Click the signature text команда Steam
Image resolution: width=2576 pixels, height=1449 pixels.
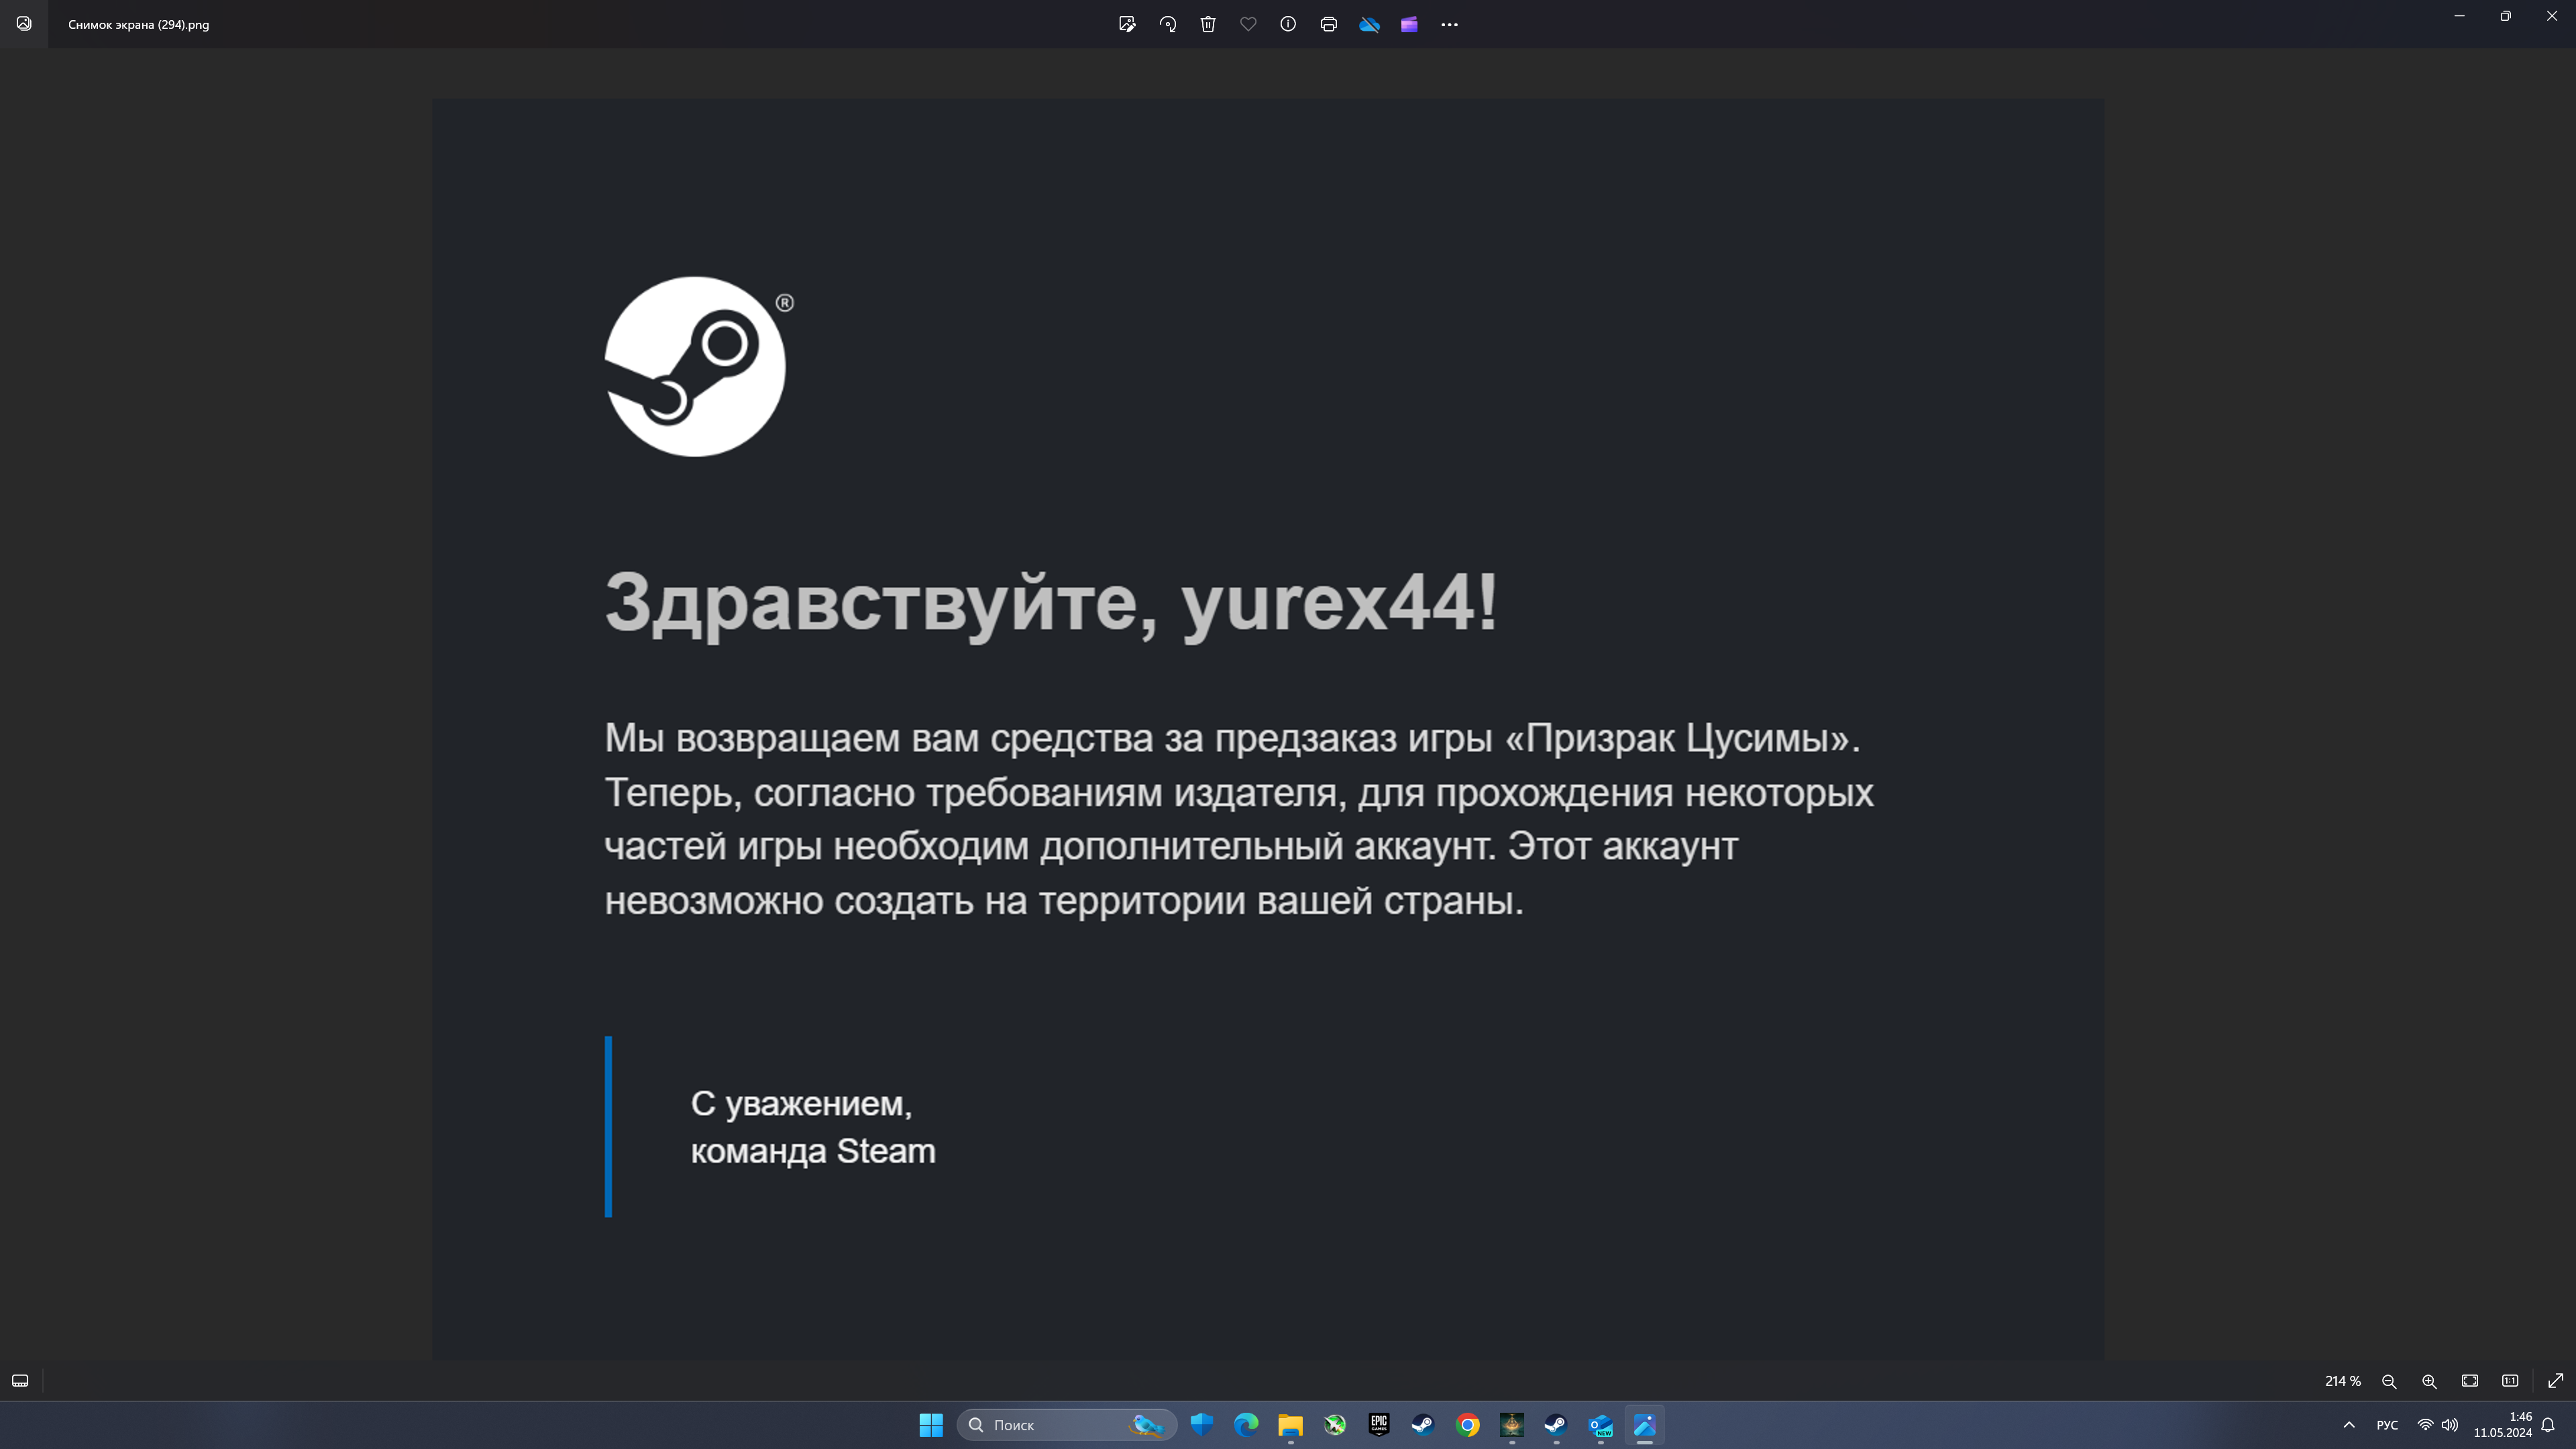tap(813, 1151)
